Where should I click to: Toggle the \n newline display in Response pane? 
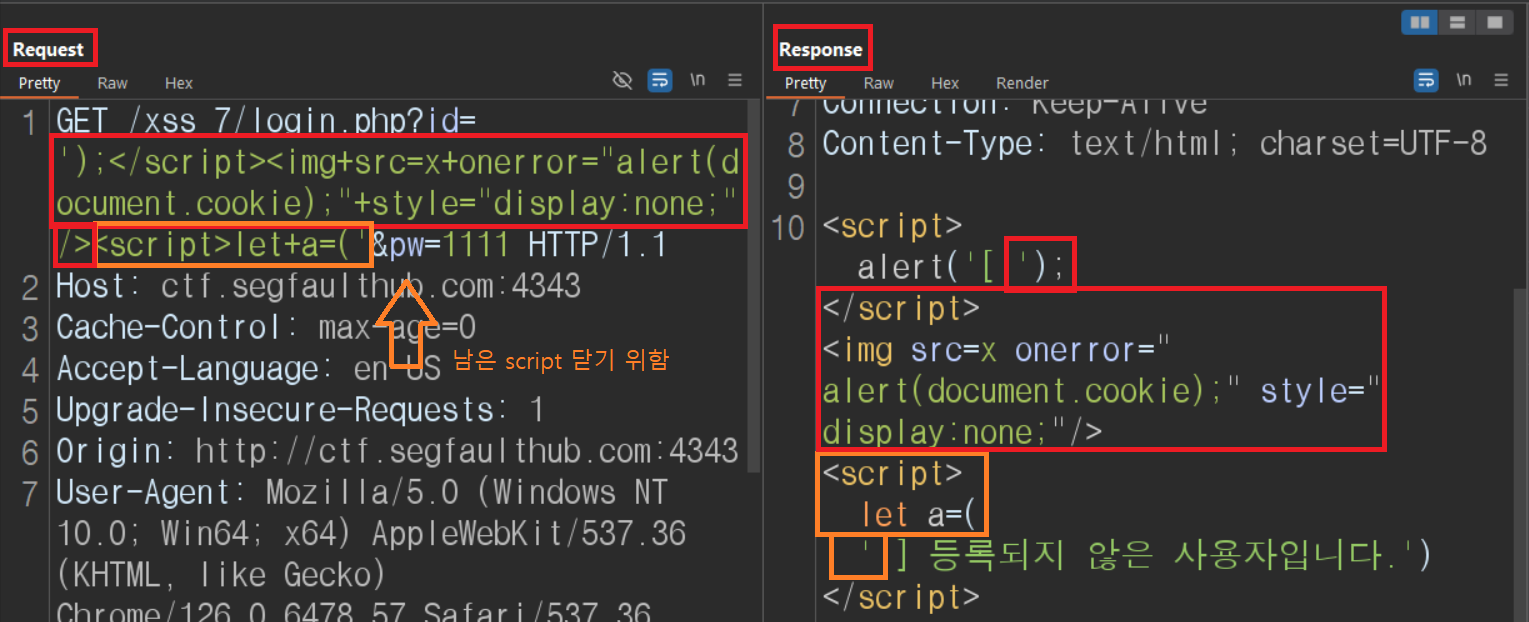(x=1464, y=81)
